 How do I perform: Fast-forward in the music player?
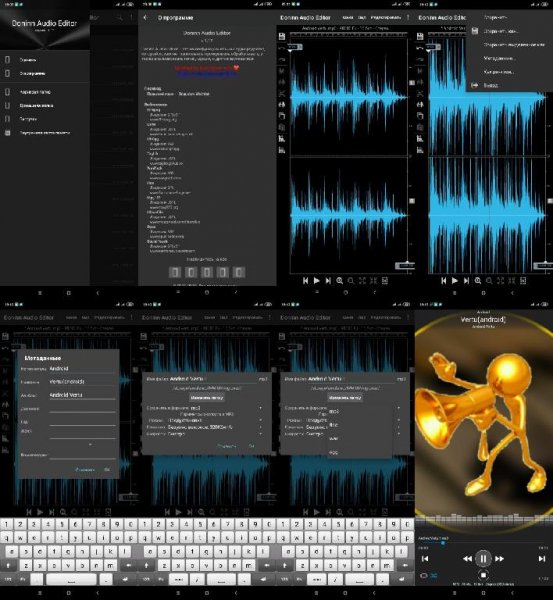[499, 559]
